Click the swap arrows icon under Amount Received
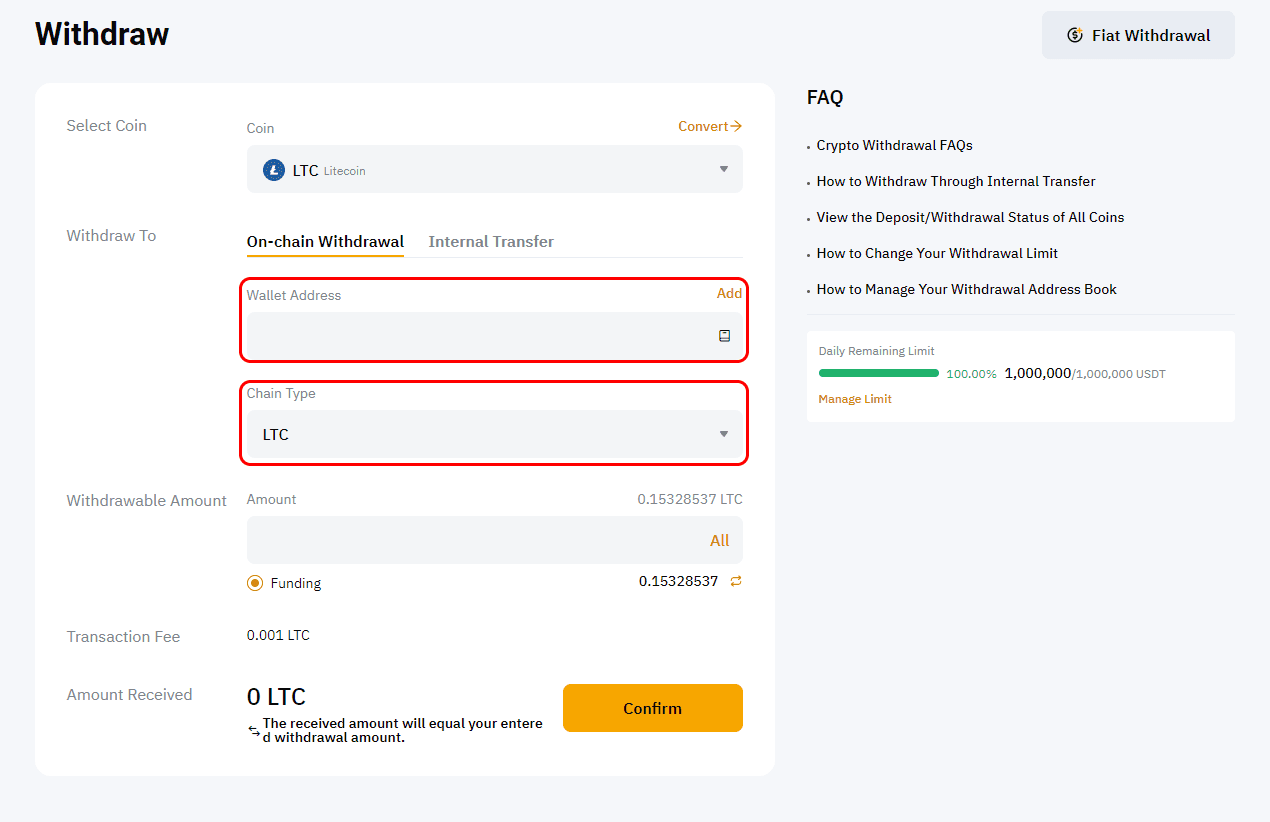 coord(254,731)
